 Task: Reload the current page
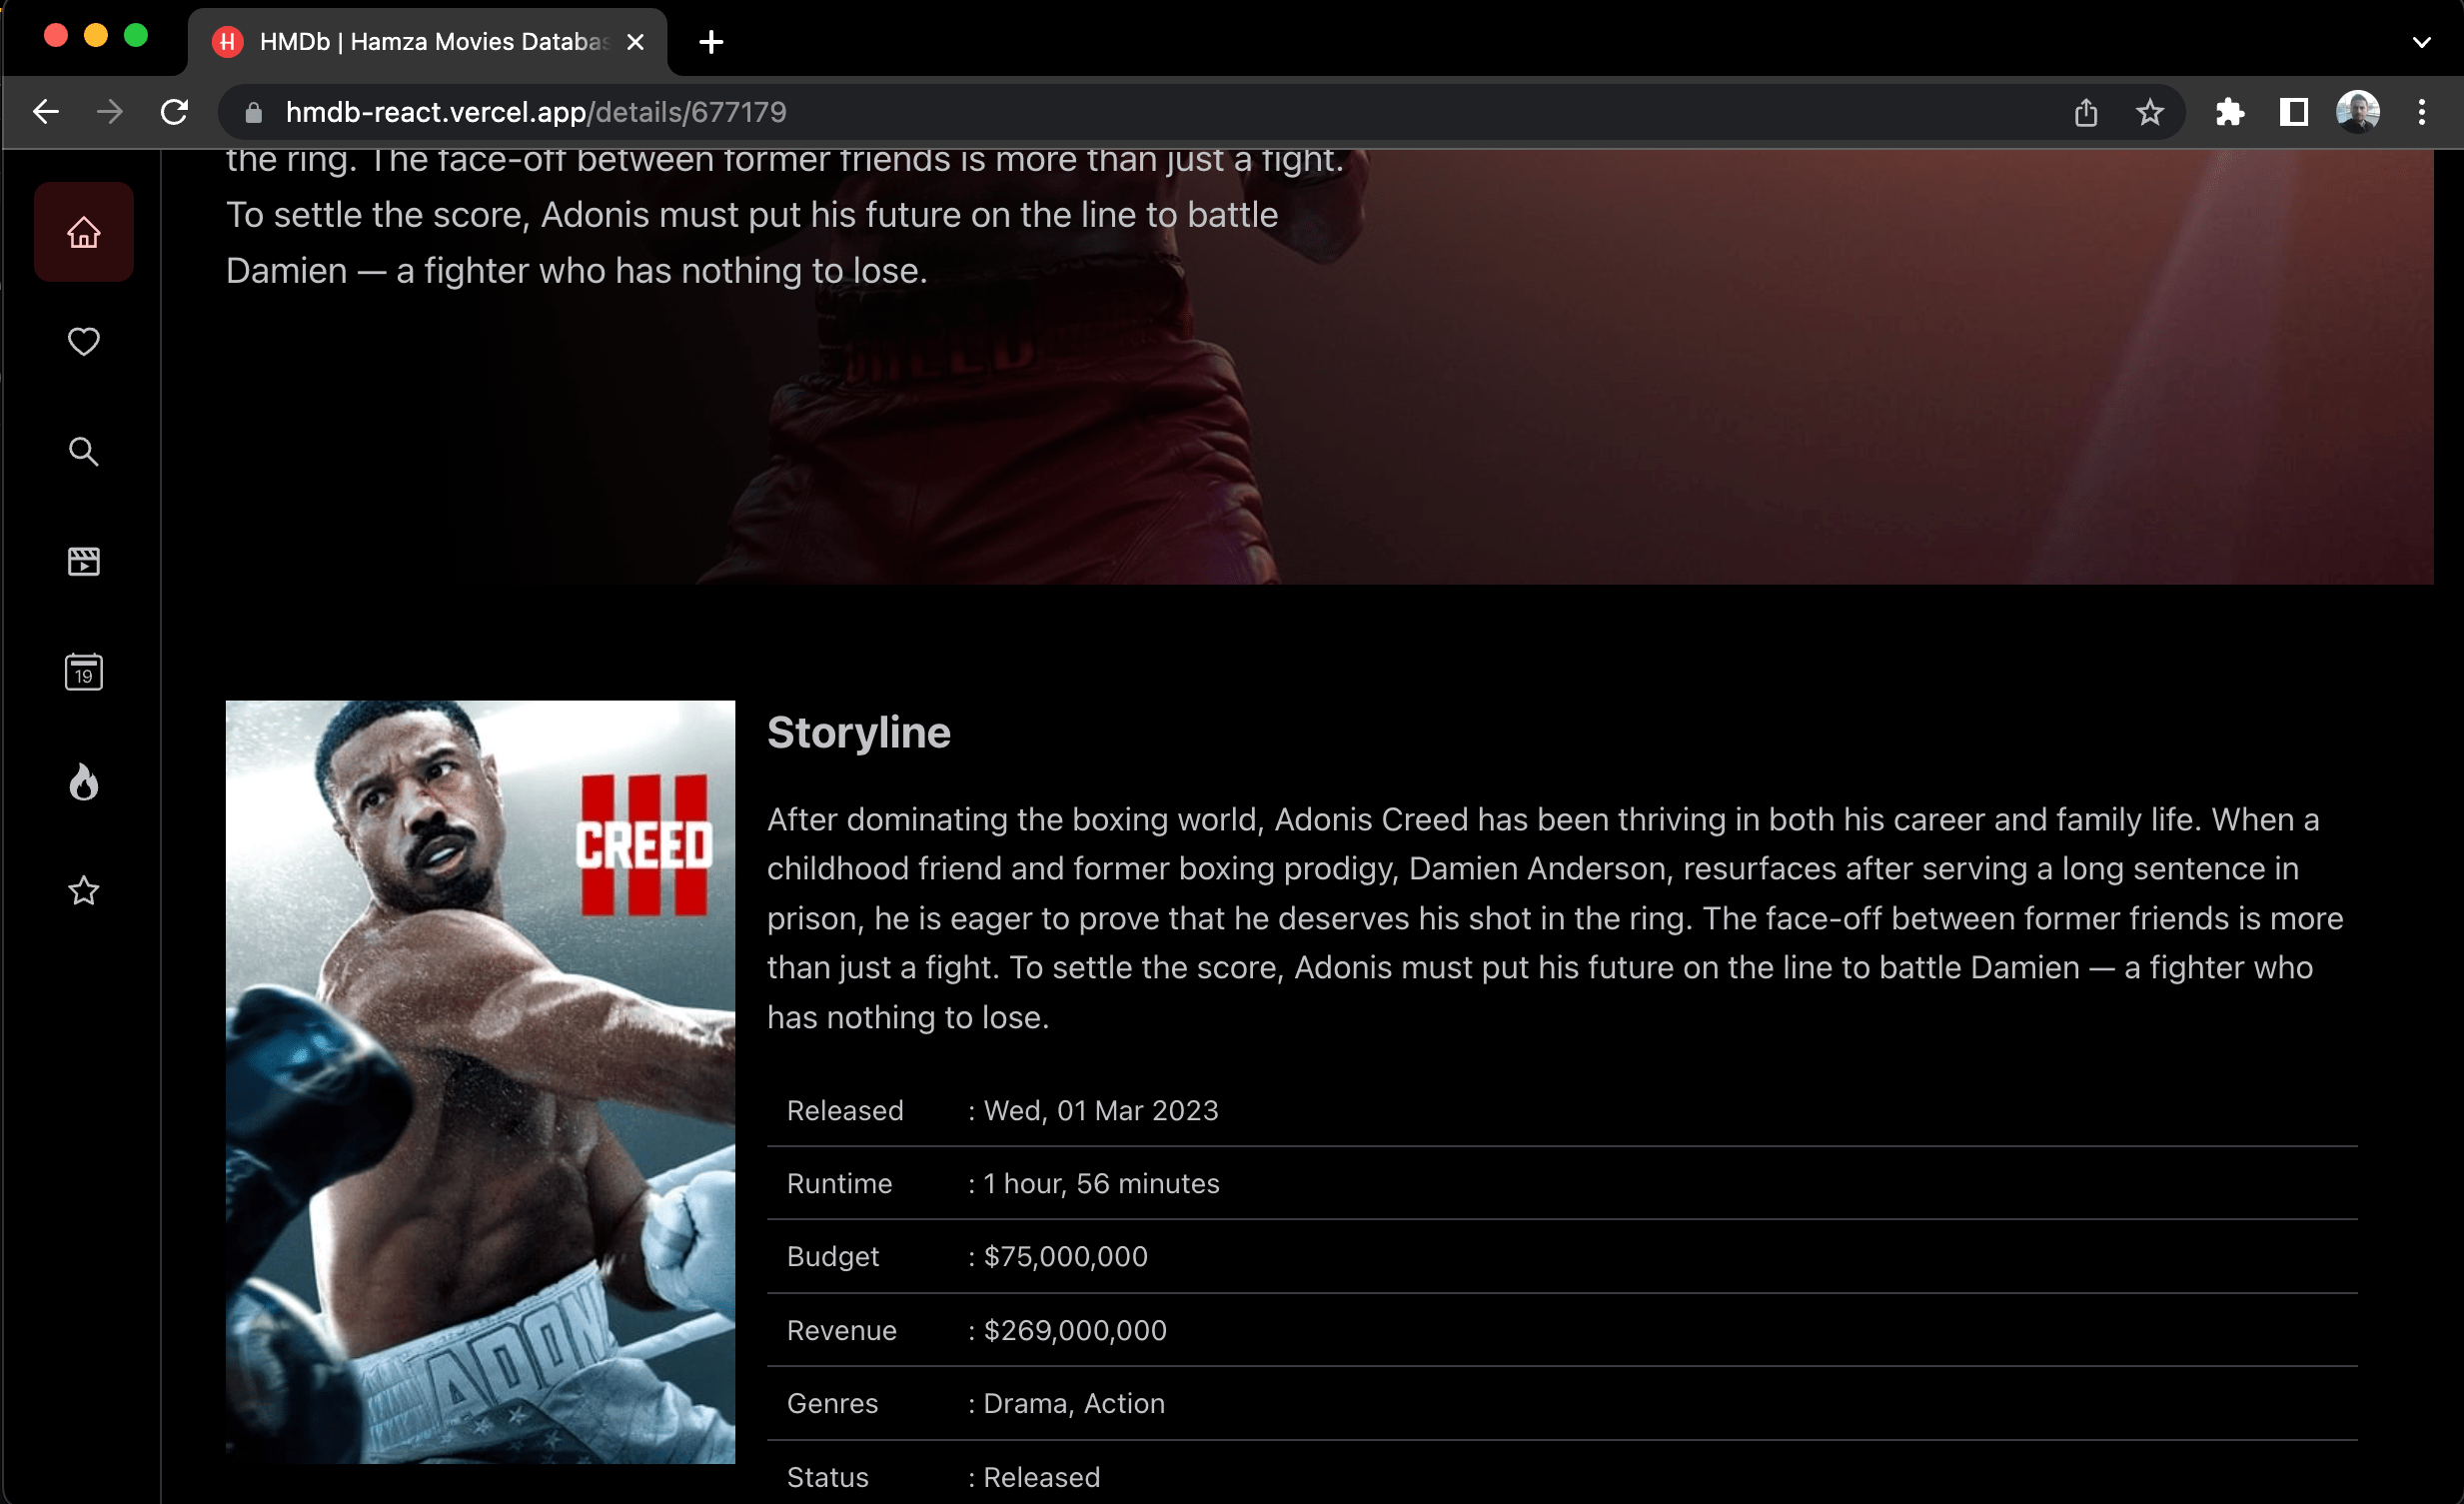pyautogui.click(x=175, y=112)
